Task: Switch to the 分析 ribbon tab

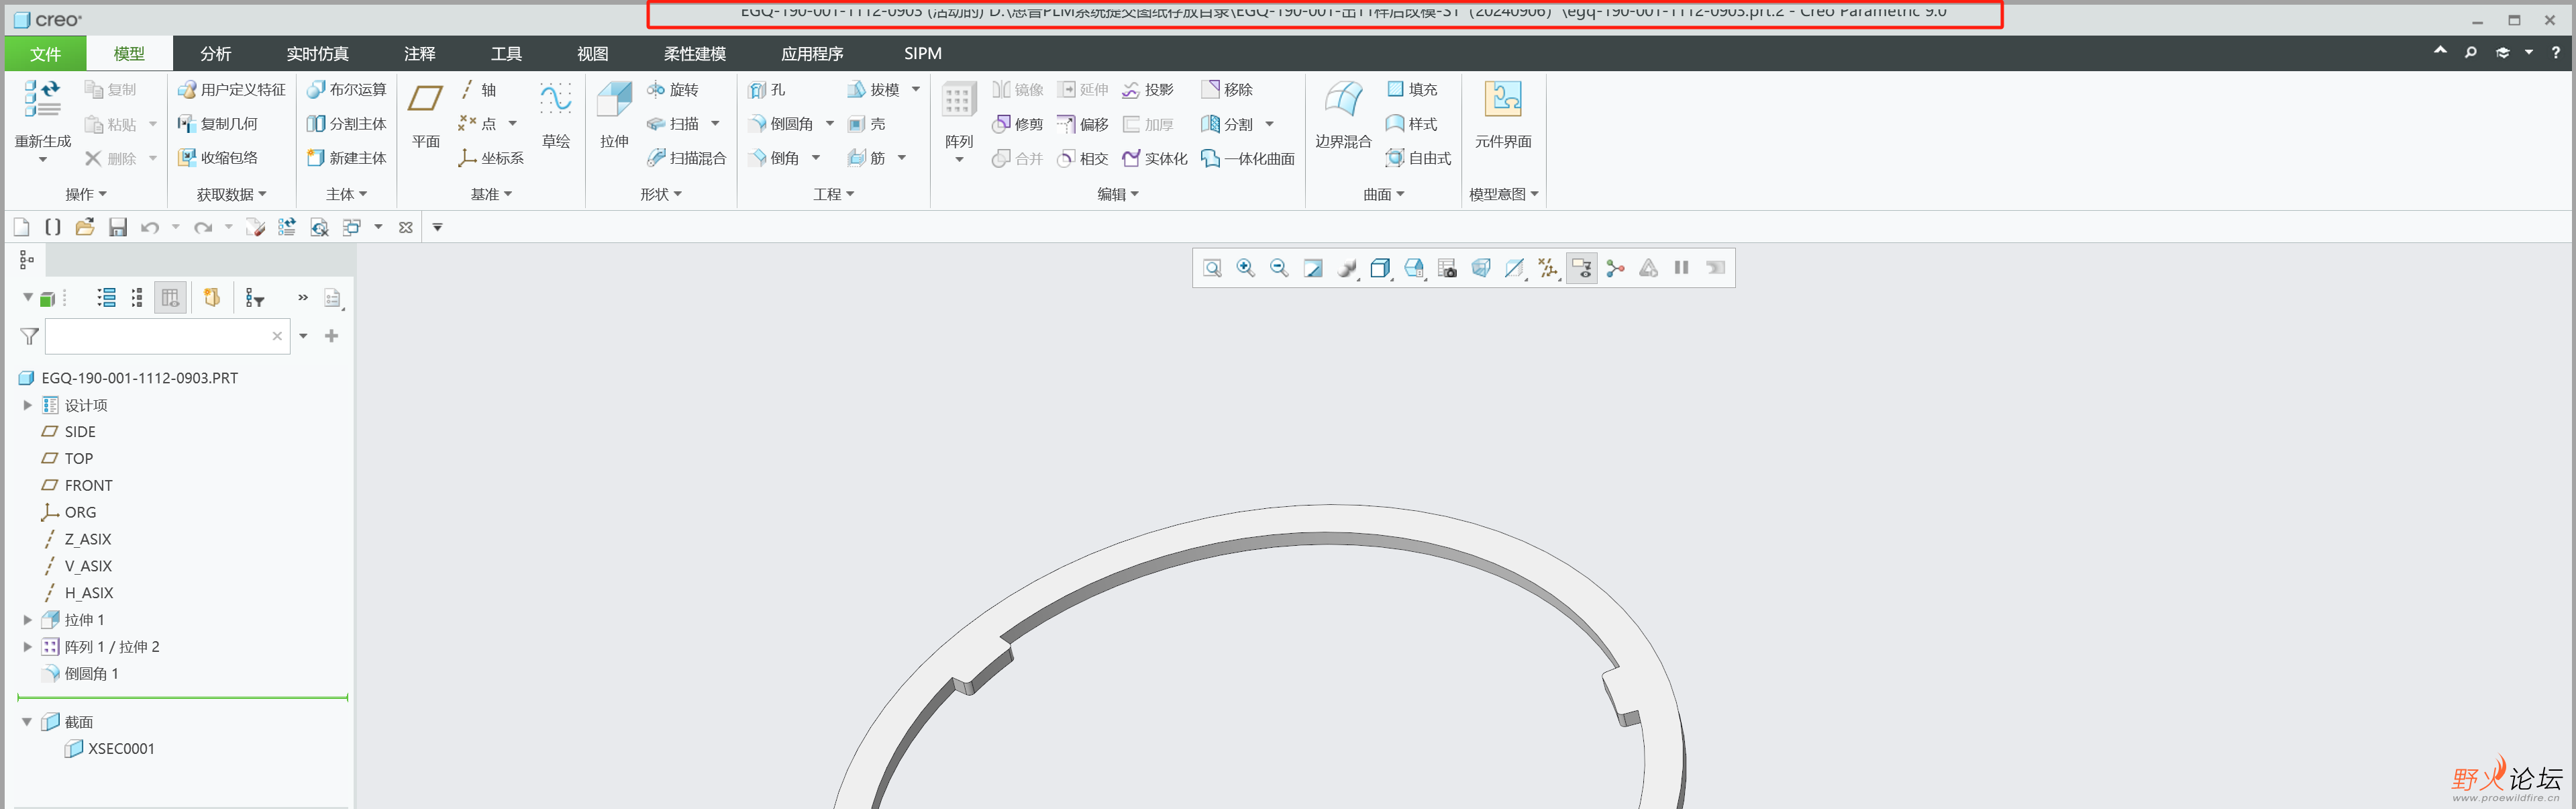Action: (215, 53)
